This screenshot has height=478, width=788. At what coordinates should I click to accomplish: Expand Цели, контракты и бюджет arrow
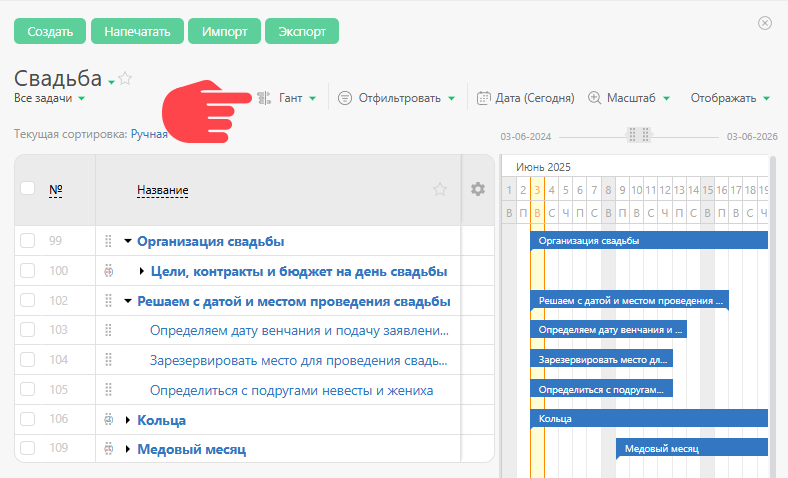coord(142,271)
